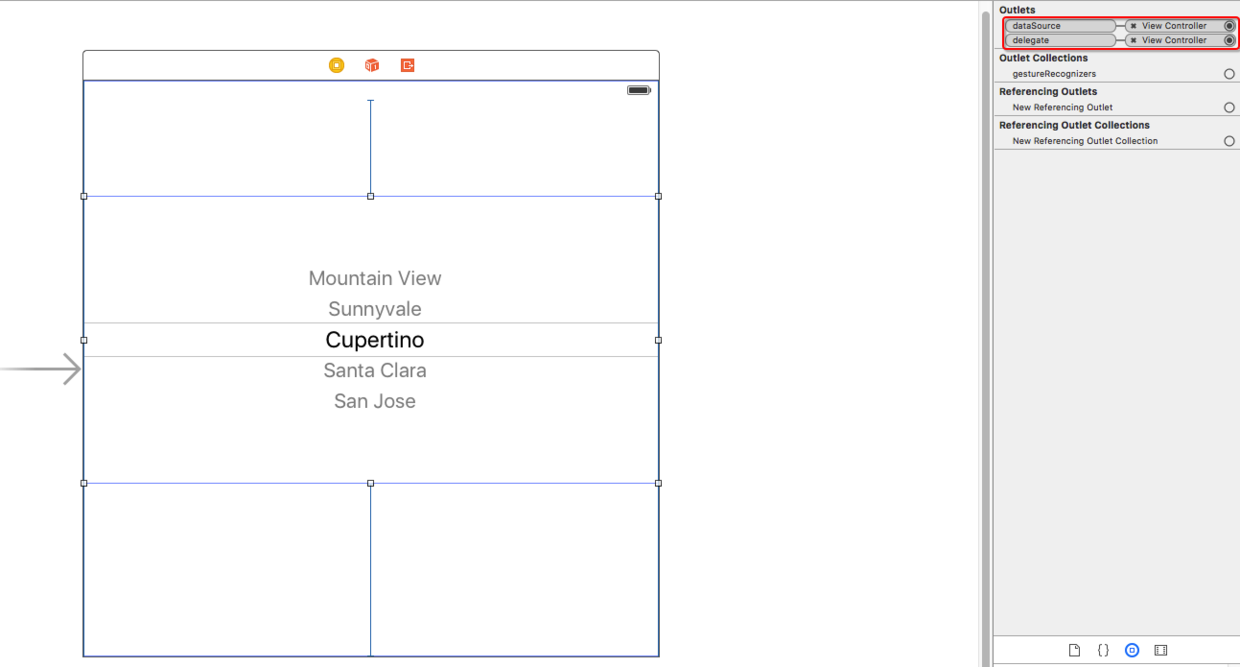Open the File Template library tab

coord(1074,650)
